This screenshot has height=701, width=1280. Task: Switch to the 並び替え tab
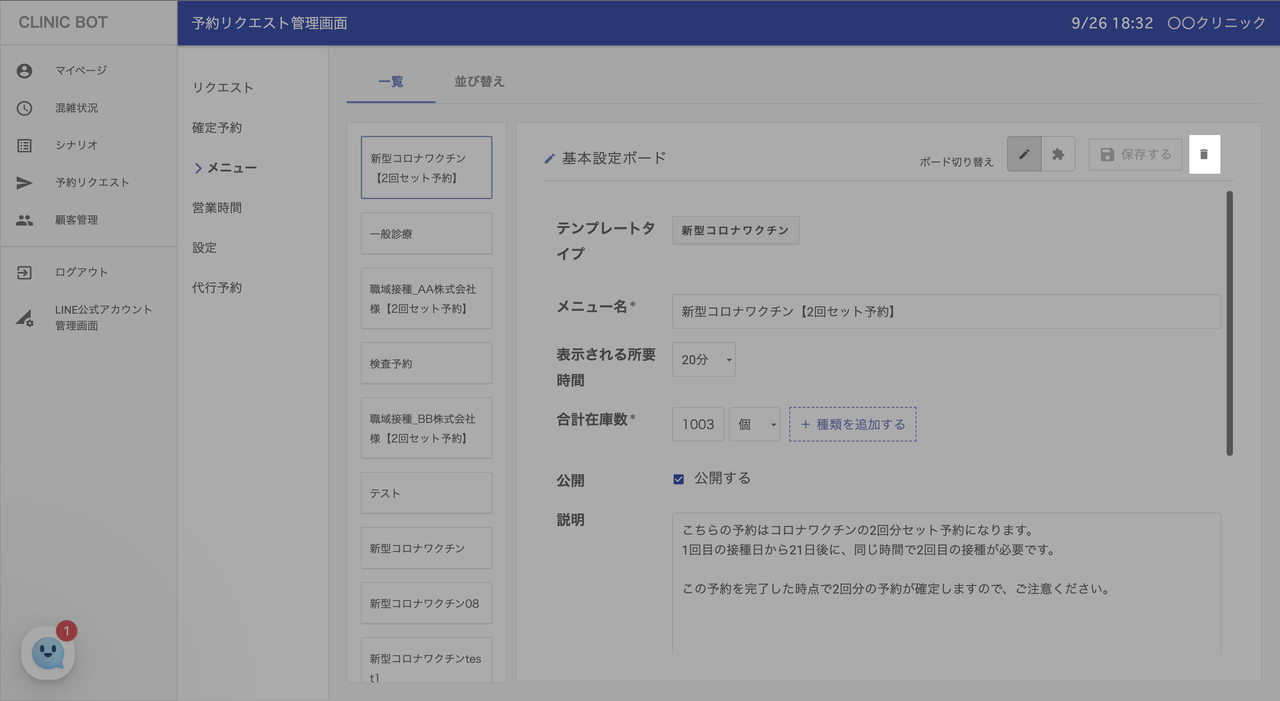(479, 82)
